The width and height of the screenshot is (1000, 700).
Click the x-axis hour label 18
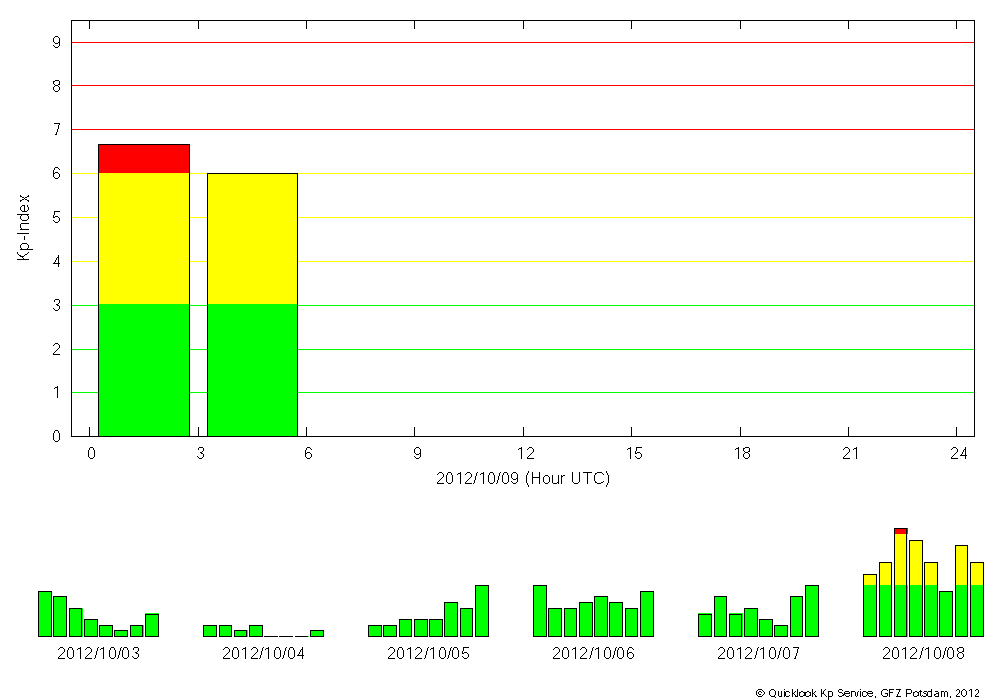[742, 453]
